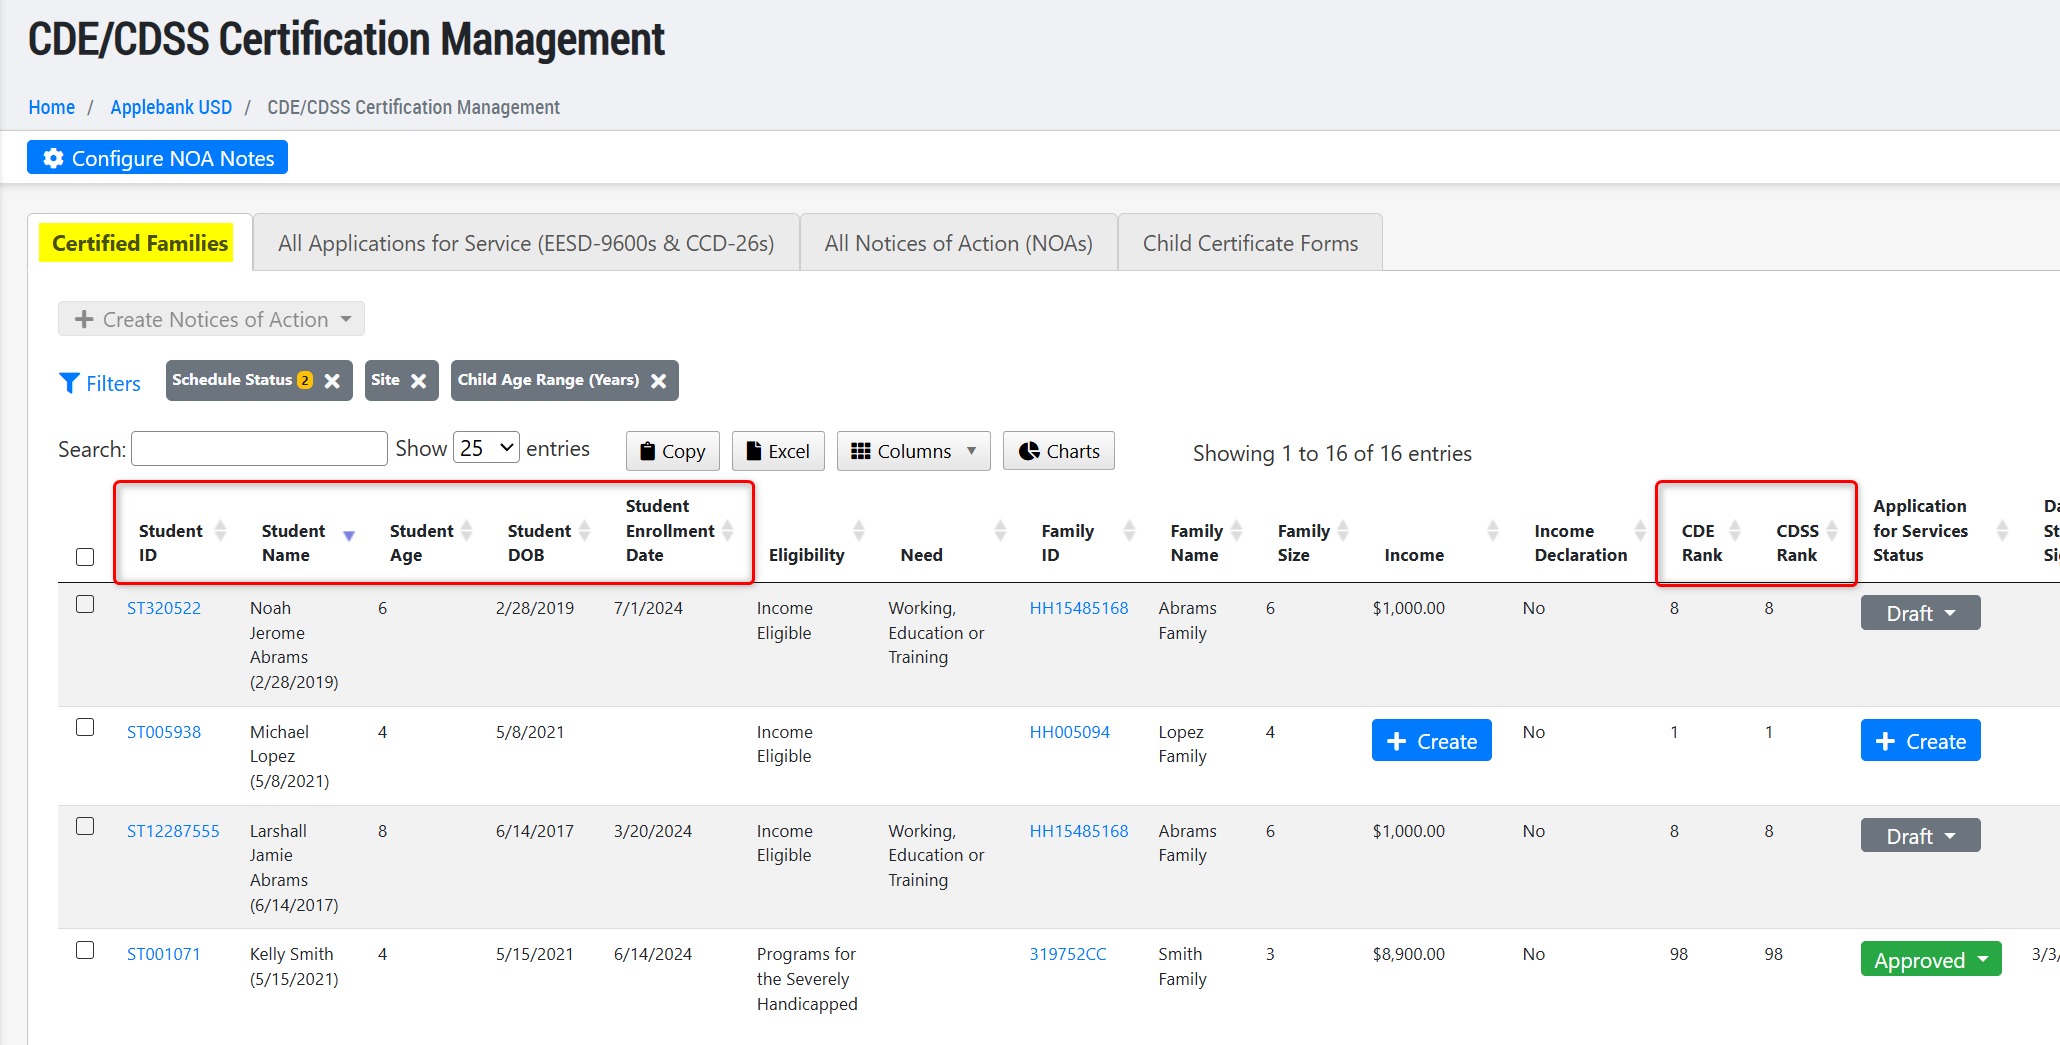Create application for Michael Lopez

1920,741
